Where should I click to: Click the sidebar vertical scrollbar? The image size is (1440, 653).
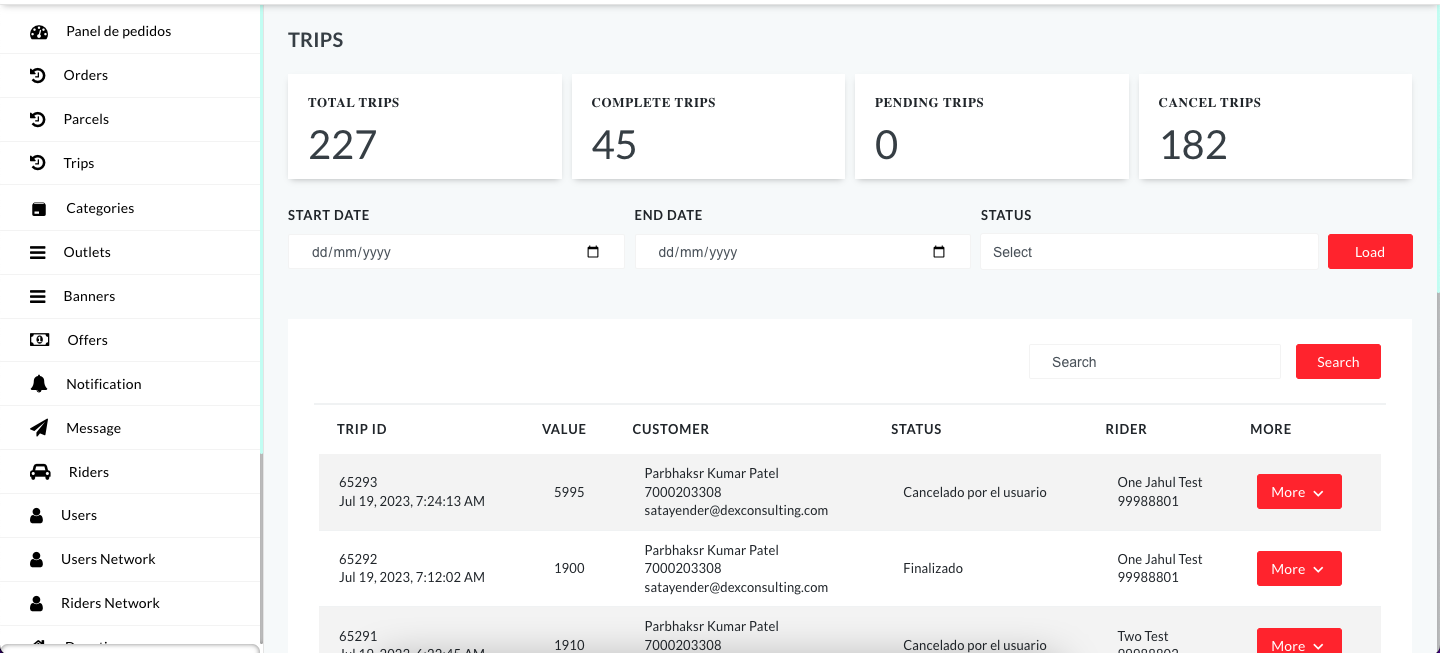pyautogui.click(x=261, y=548)
